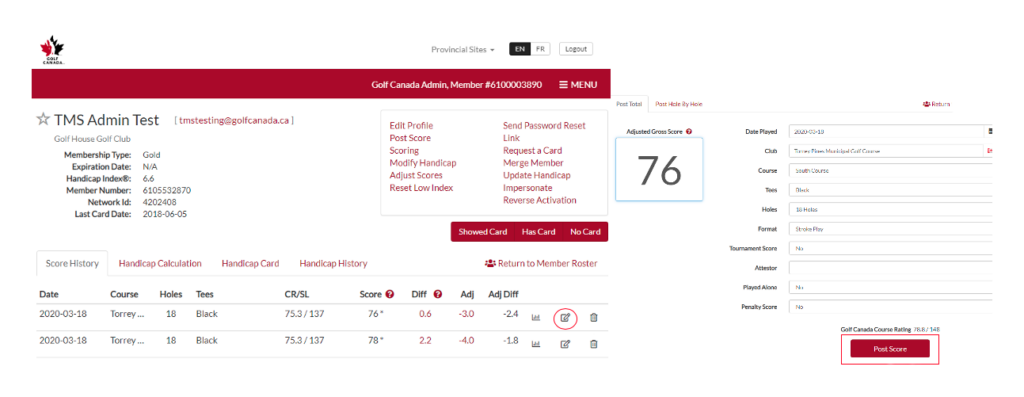This screenshot has width=1024, height=397.
Task: Switch language to FR
Action: 540,49
